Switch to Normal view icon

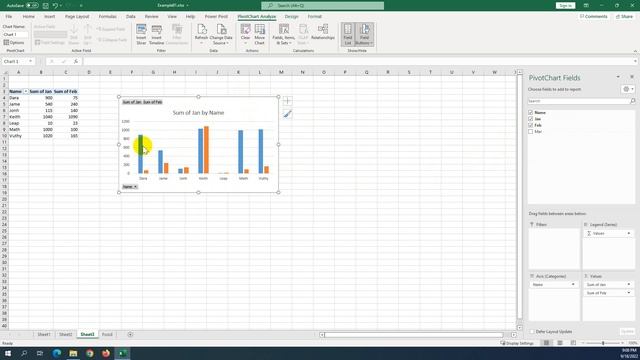[x=547, y=343]
